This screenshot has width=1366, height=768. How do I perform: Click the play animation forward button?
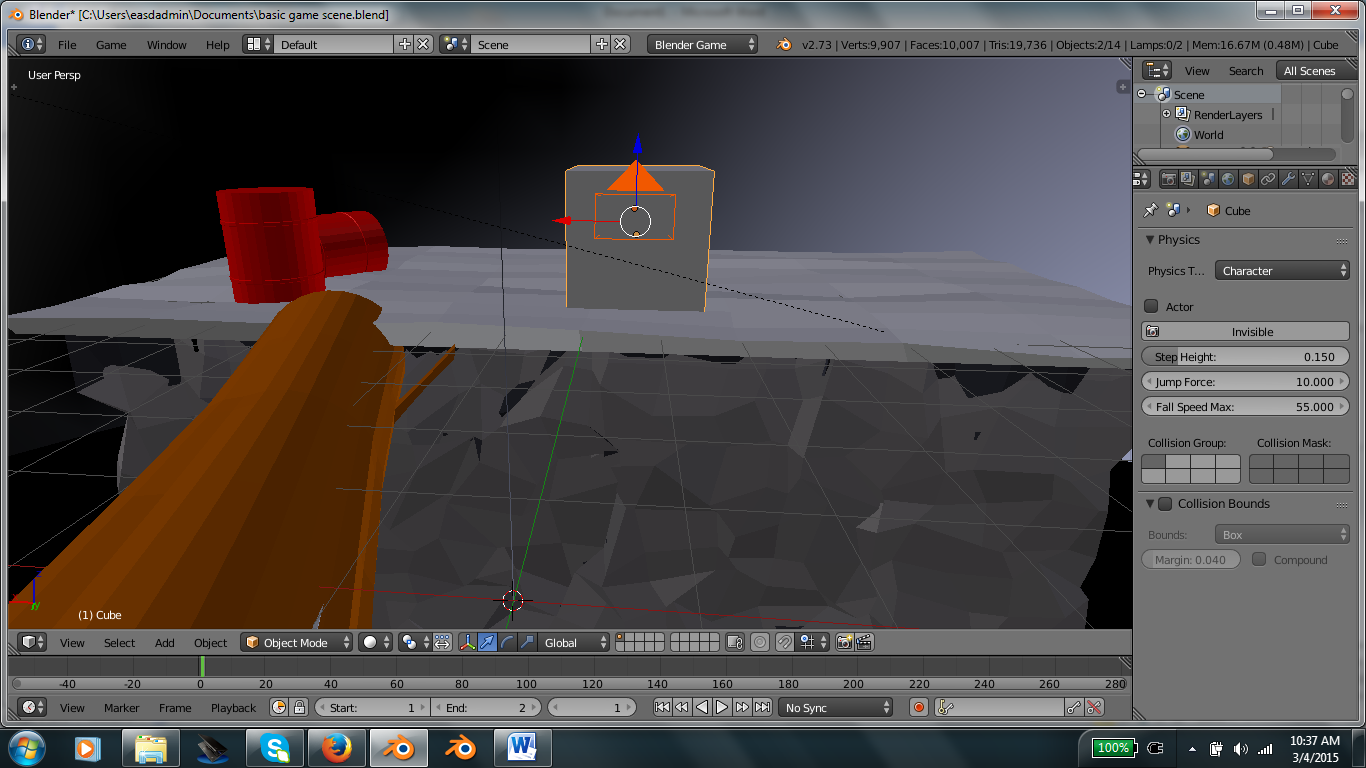pos(722,707)
